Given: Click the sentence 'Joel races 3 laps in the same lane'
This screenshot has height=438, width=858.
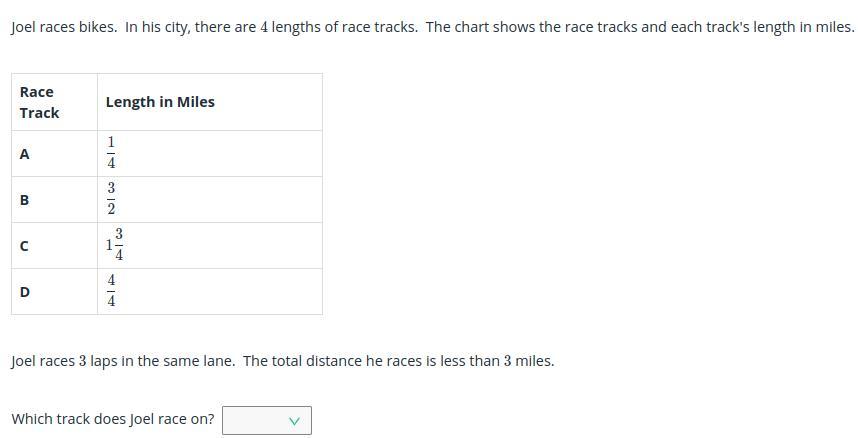Looking at the screenshot, I should pyautogui.click(x=123, y=361).
